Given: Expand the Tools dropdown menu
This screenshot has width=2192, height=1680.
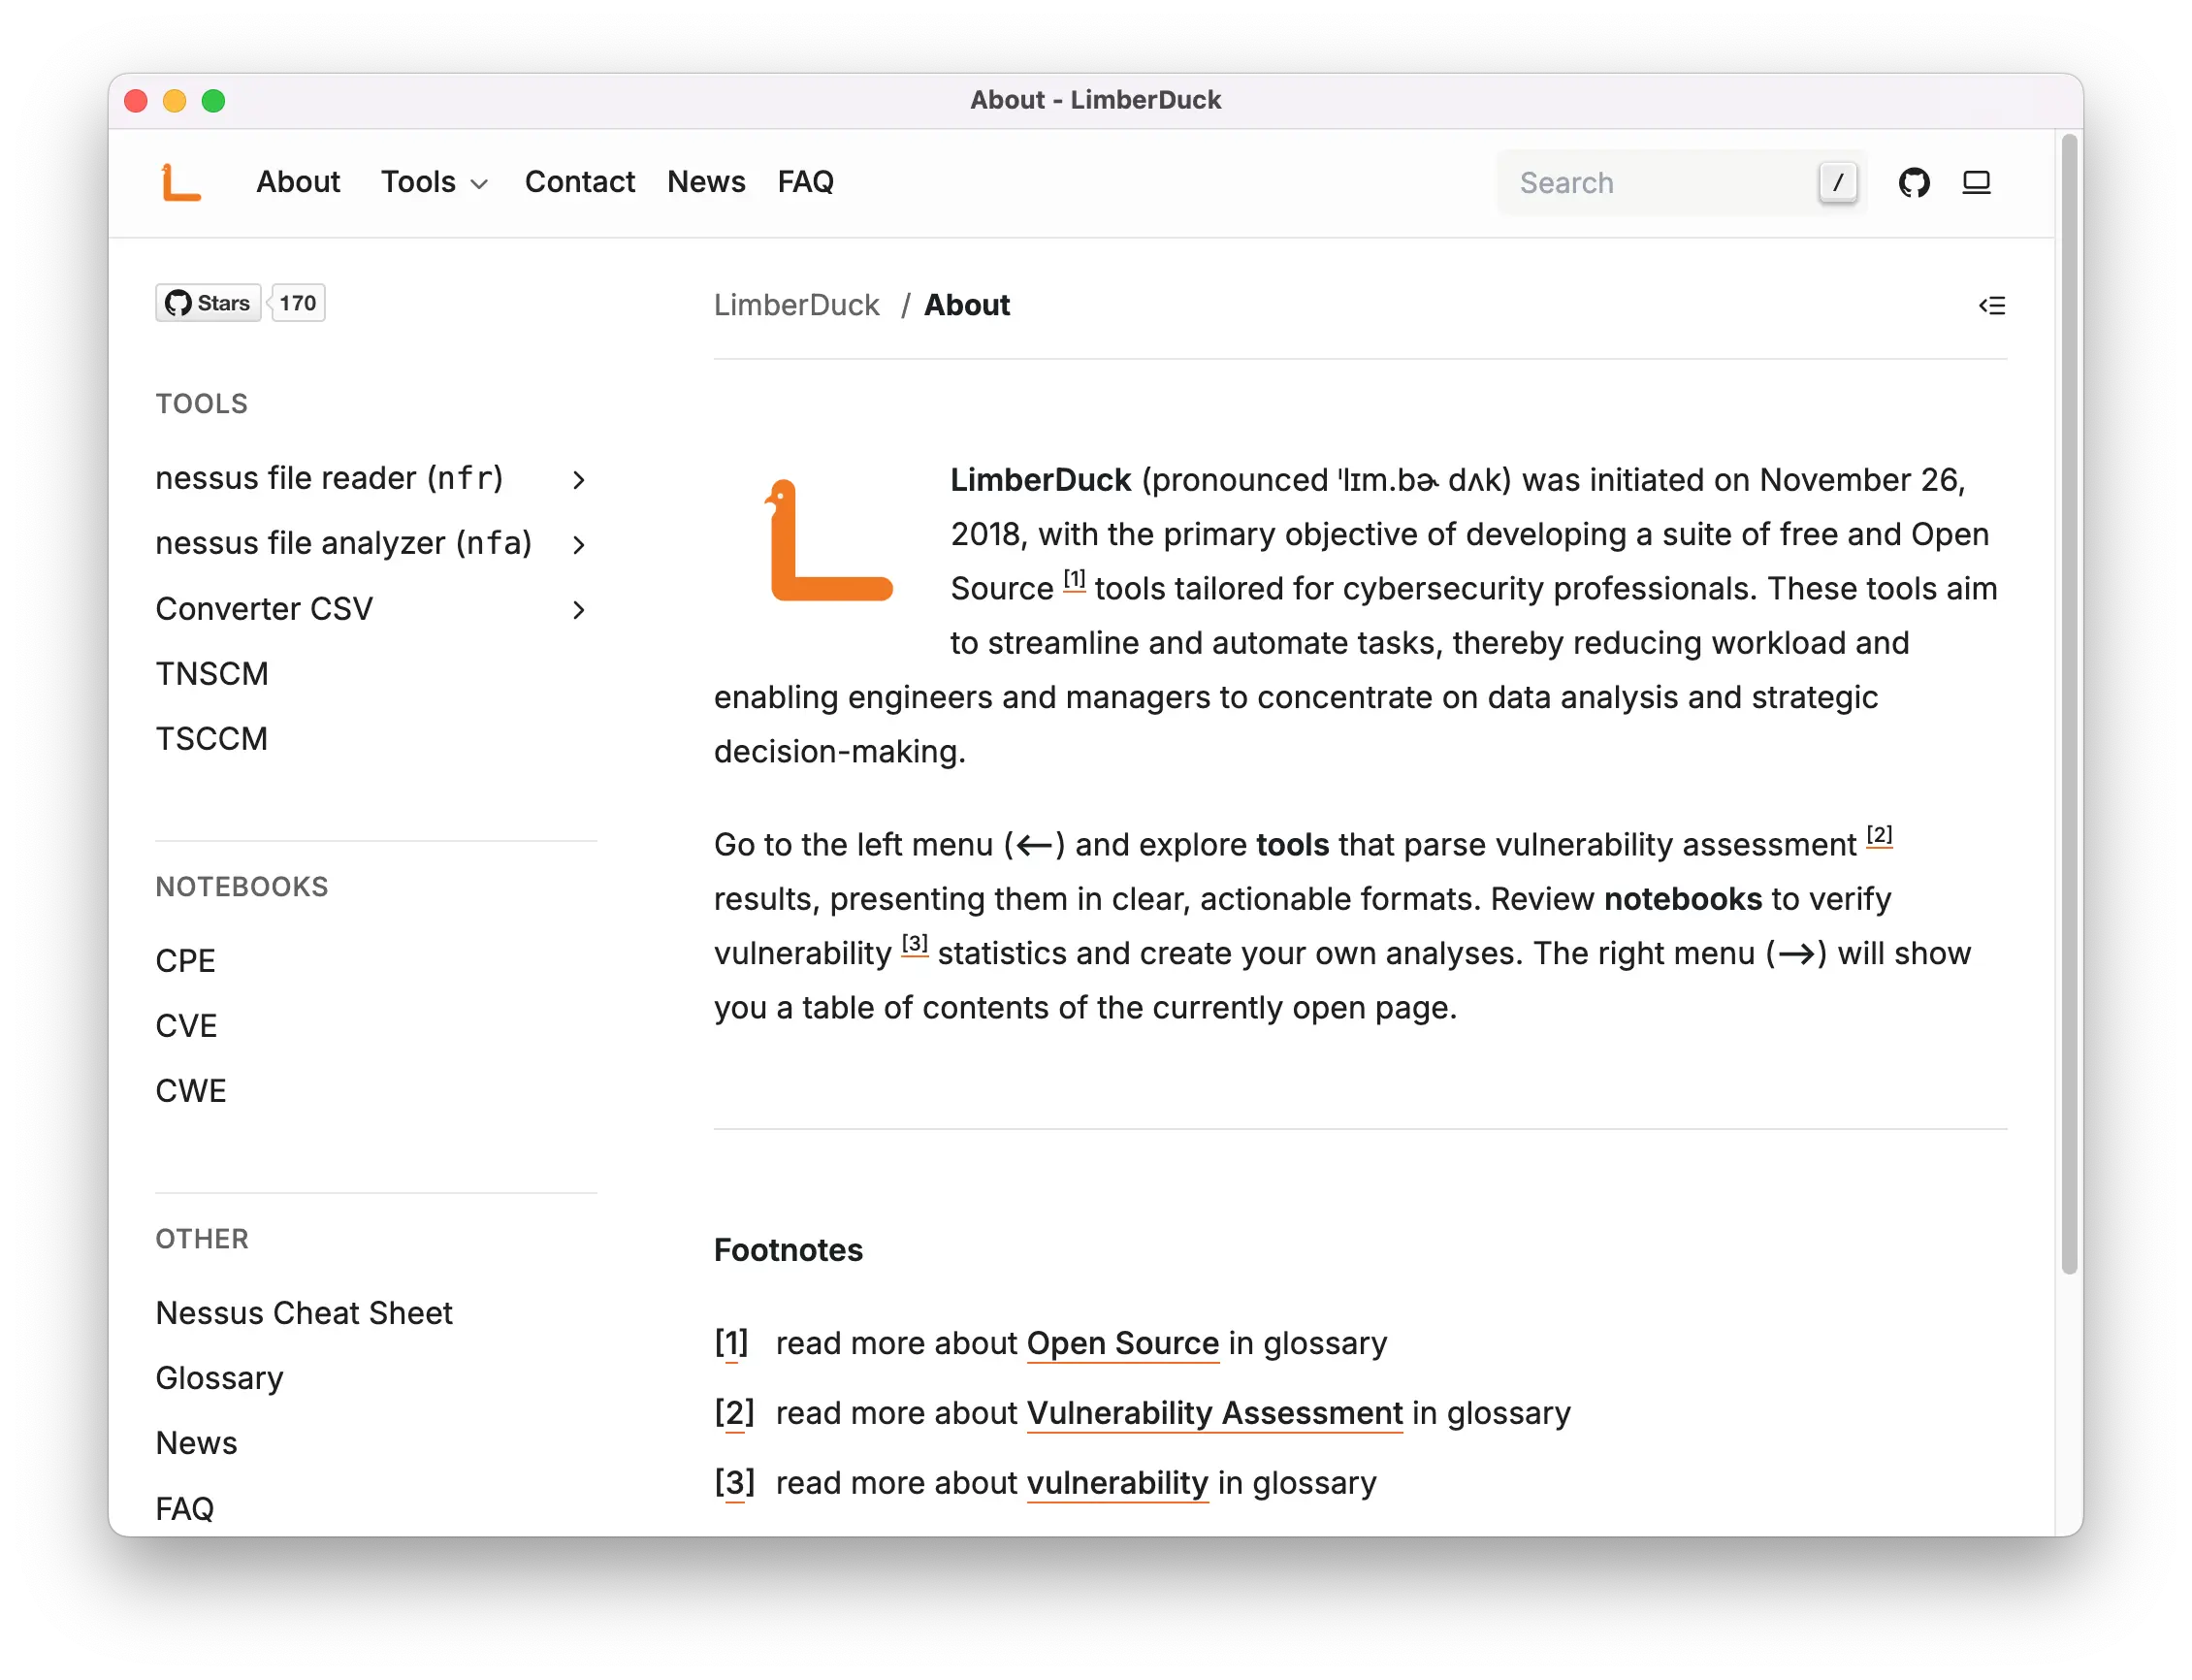Looking at the screenshot, I should (x=434, y=182).
